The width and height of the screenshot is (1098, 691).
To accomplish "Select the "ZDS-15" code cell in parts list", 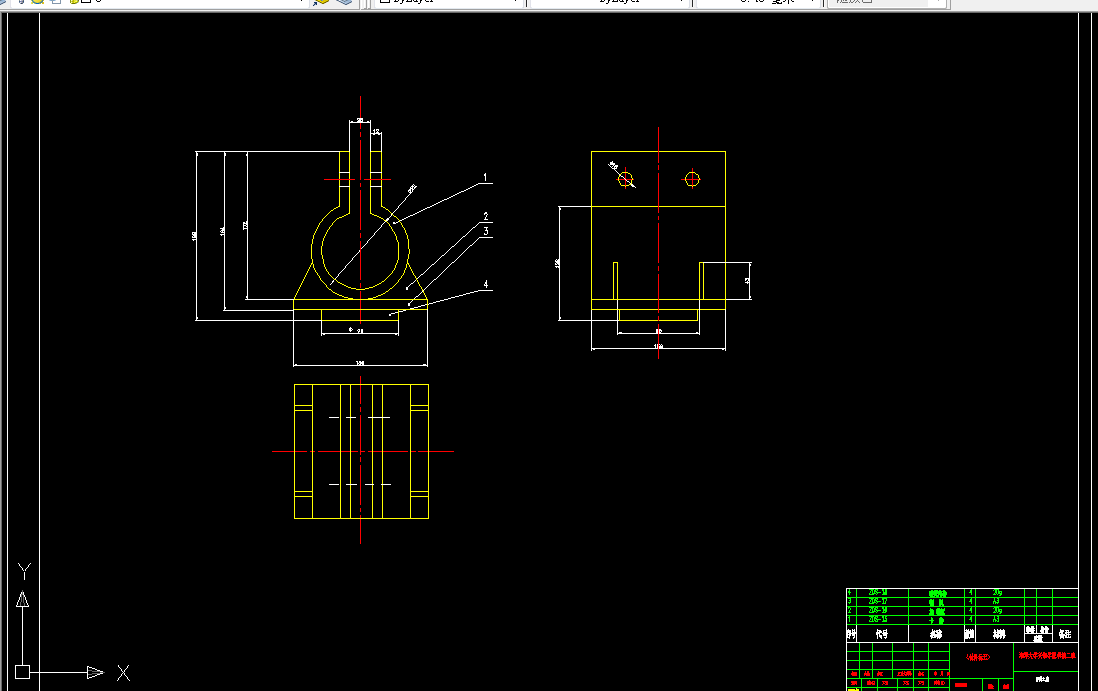I will [882, 620].
